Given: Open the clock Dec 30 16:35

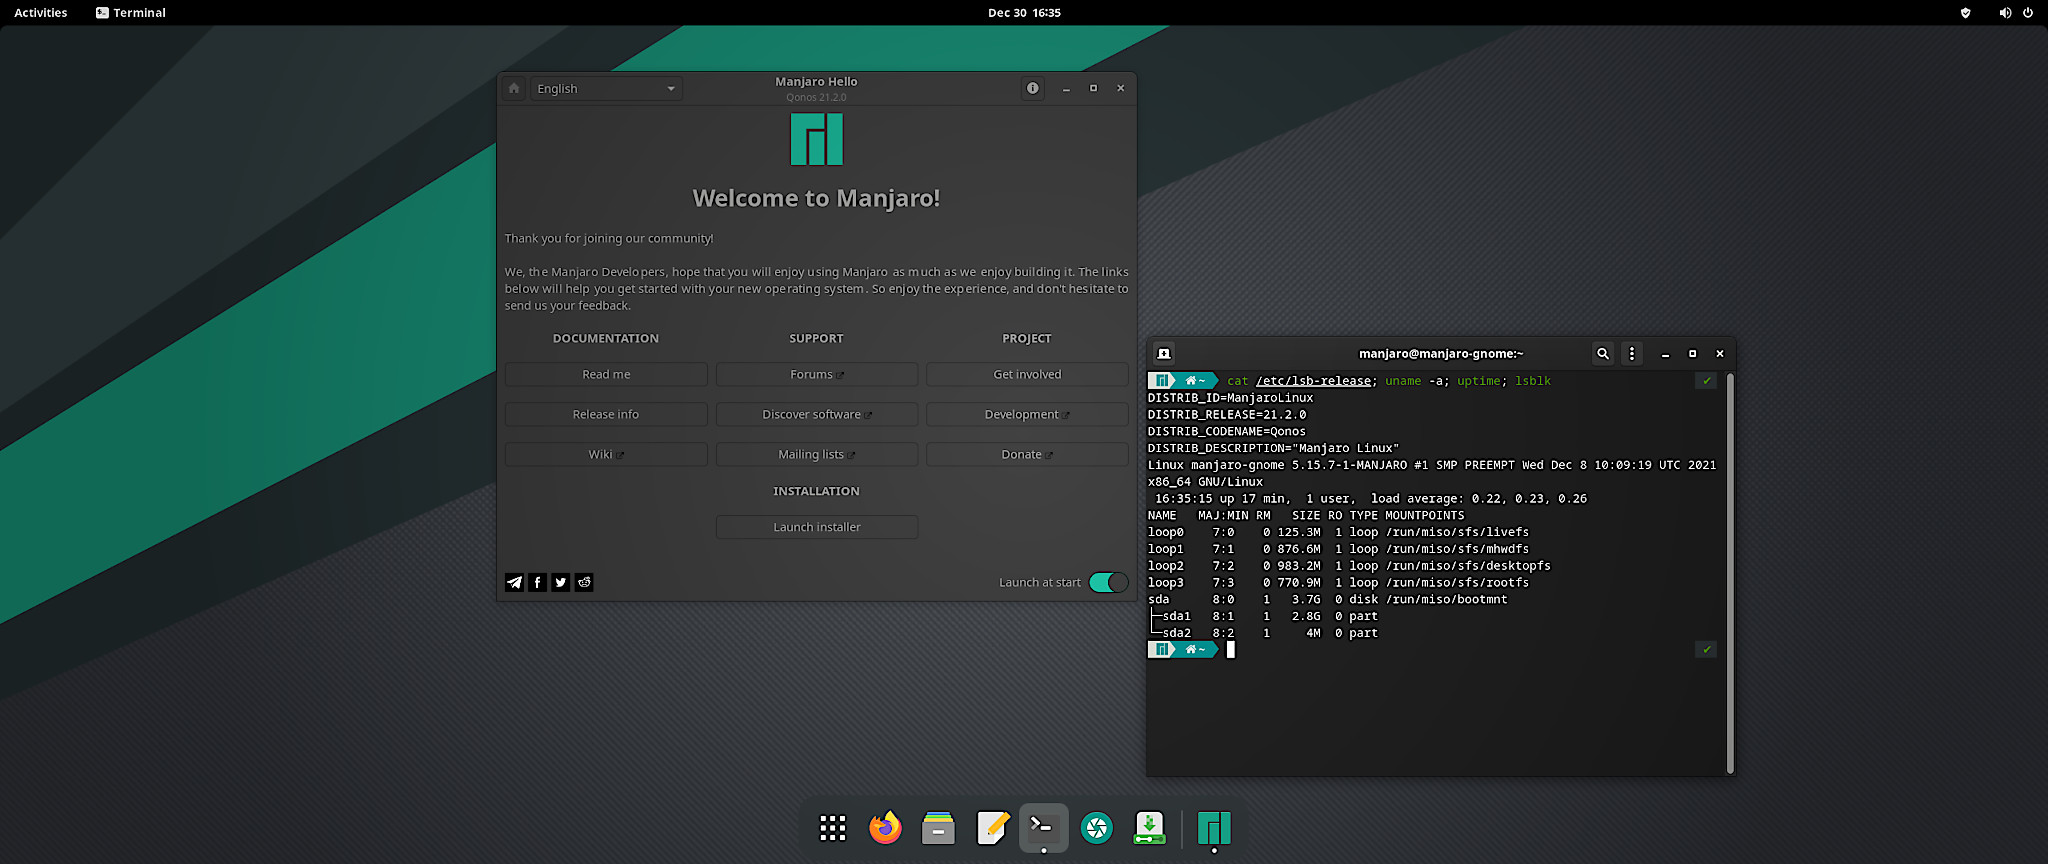Looking at the screenshot, I should [1024, 13].
